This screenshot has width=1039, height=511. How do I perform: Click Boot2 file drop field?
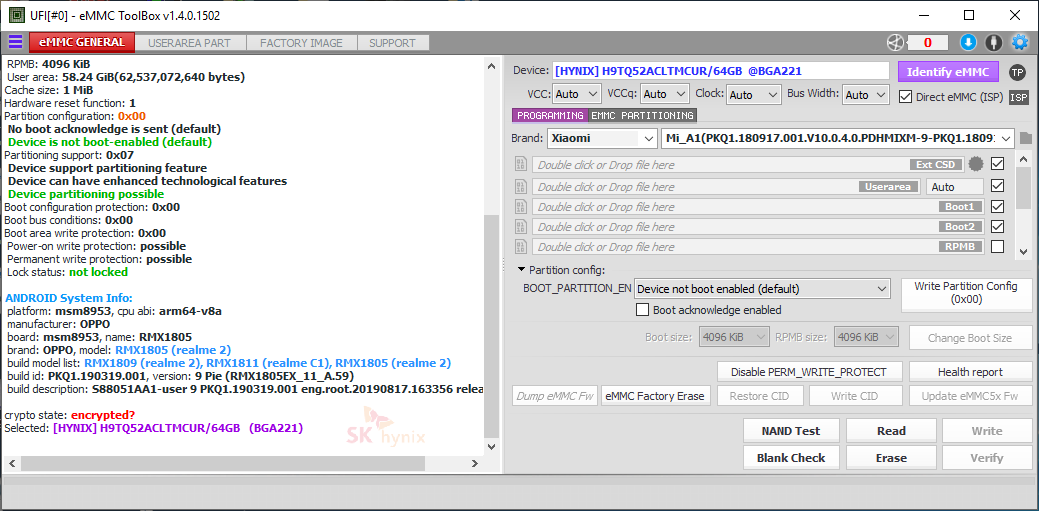[757, 227]
